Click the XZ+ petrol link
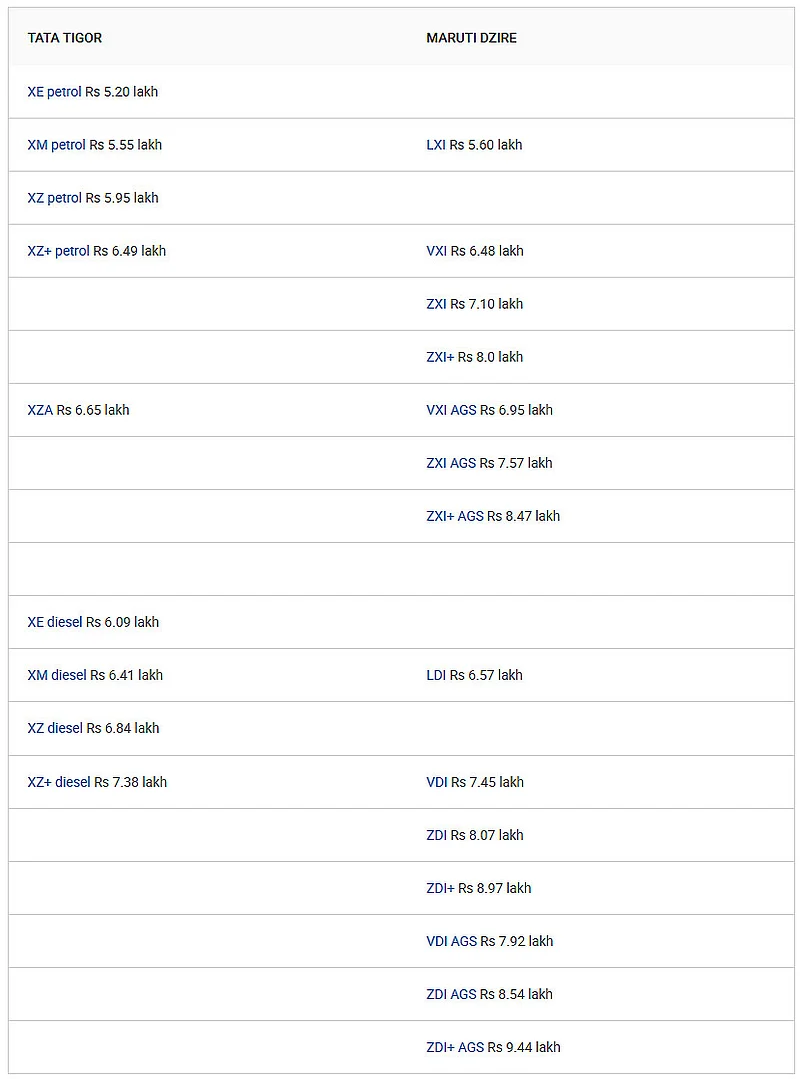This screenshot has width=801, height=1079. [x=58, y=251]
